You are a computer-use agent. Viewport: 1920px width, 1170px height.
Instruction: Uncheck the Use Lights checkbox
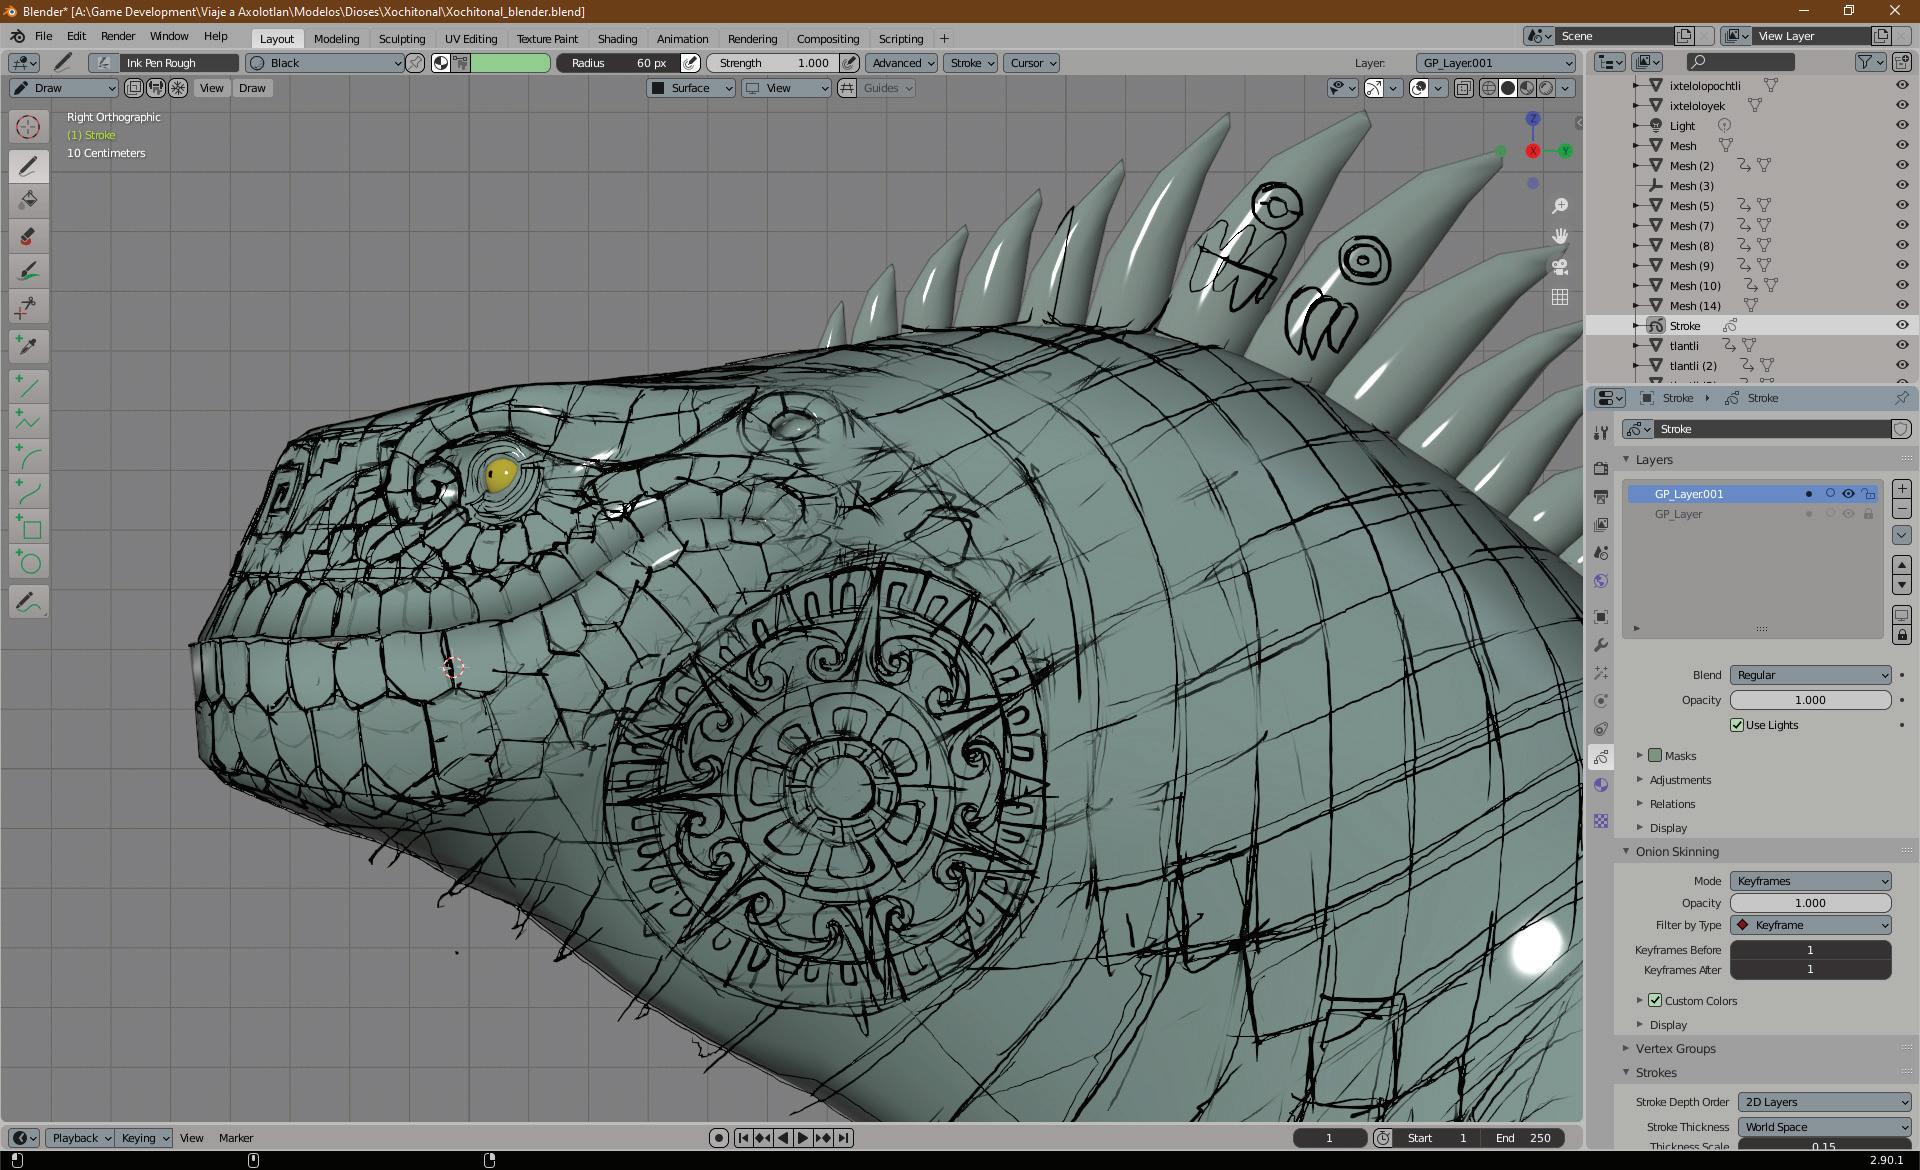click(x=1737, y=725)
